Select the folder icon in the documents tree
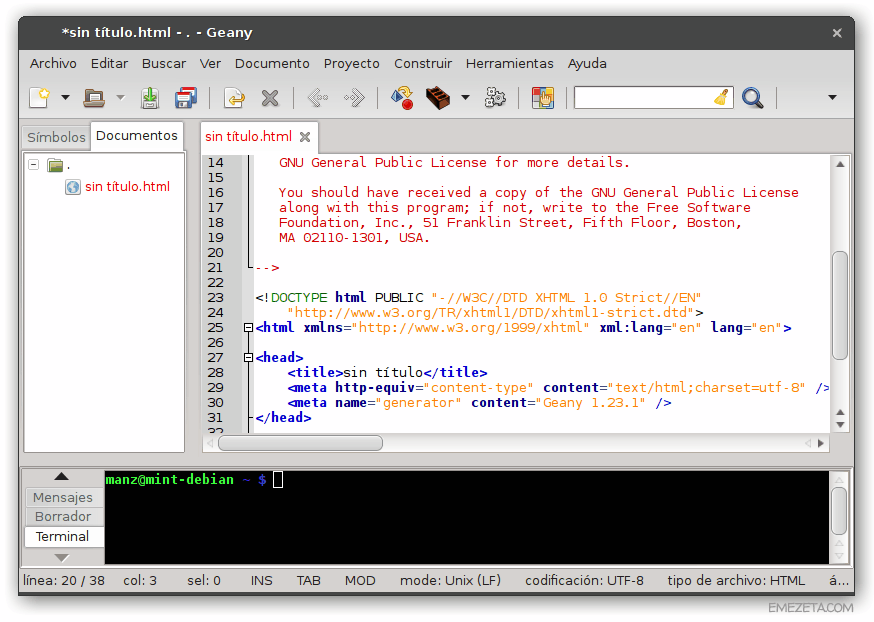 coord(55,165)
